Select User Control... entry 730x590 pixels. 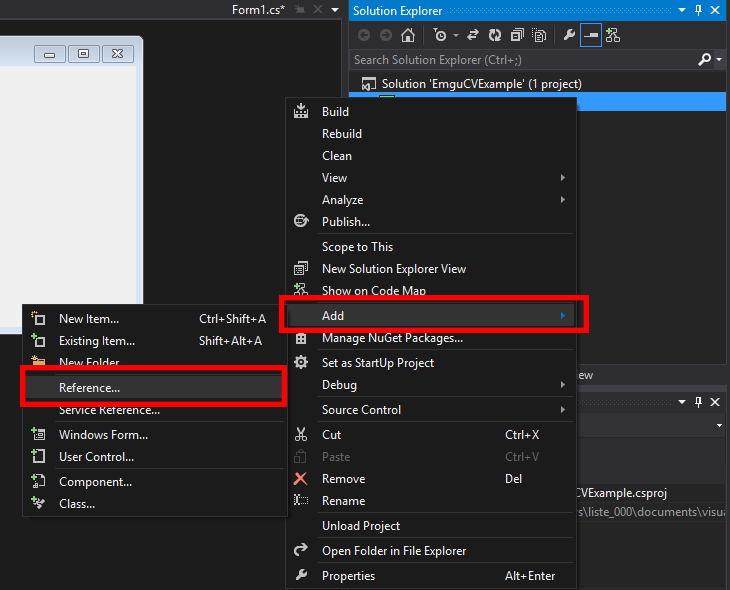tap(155, 457)
